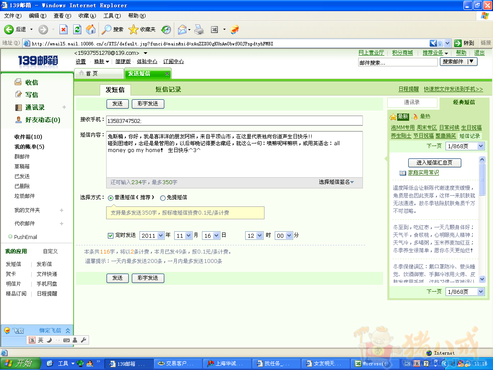
Task: Expand the 推荐业务 dropdown menu
Action: click(x=435, y=53)
